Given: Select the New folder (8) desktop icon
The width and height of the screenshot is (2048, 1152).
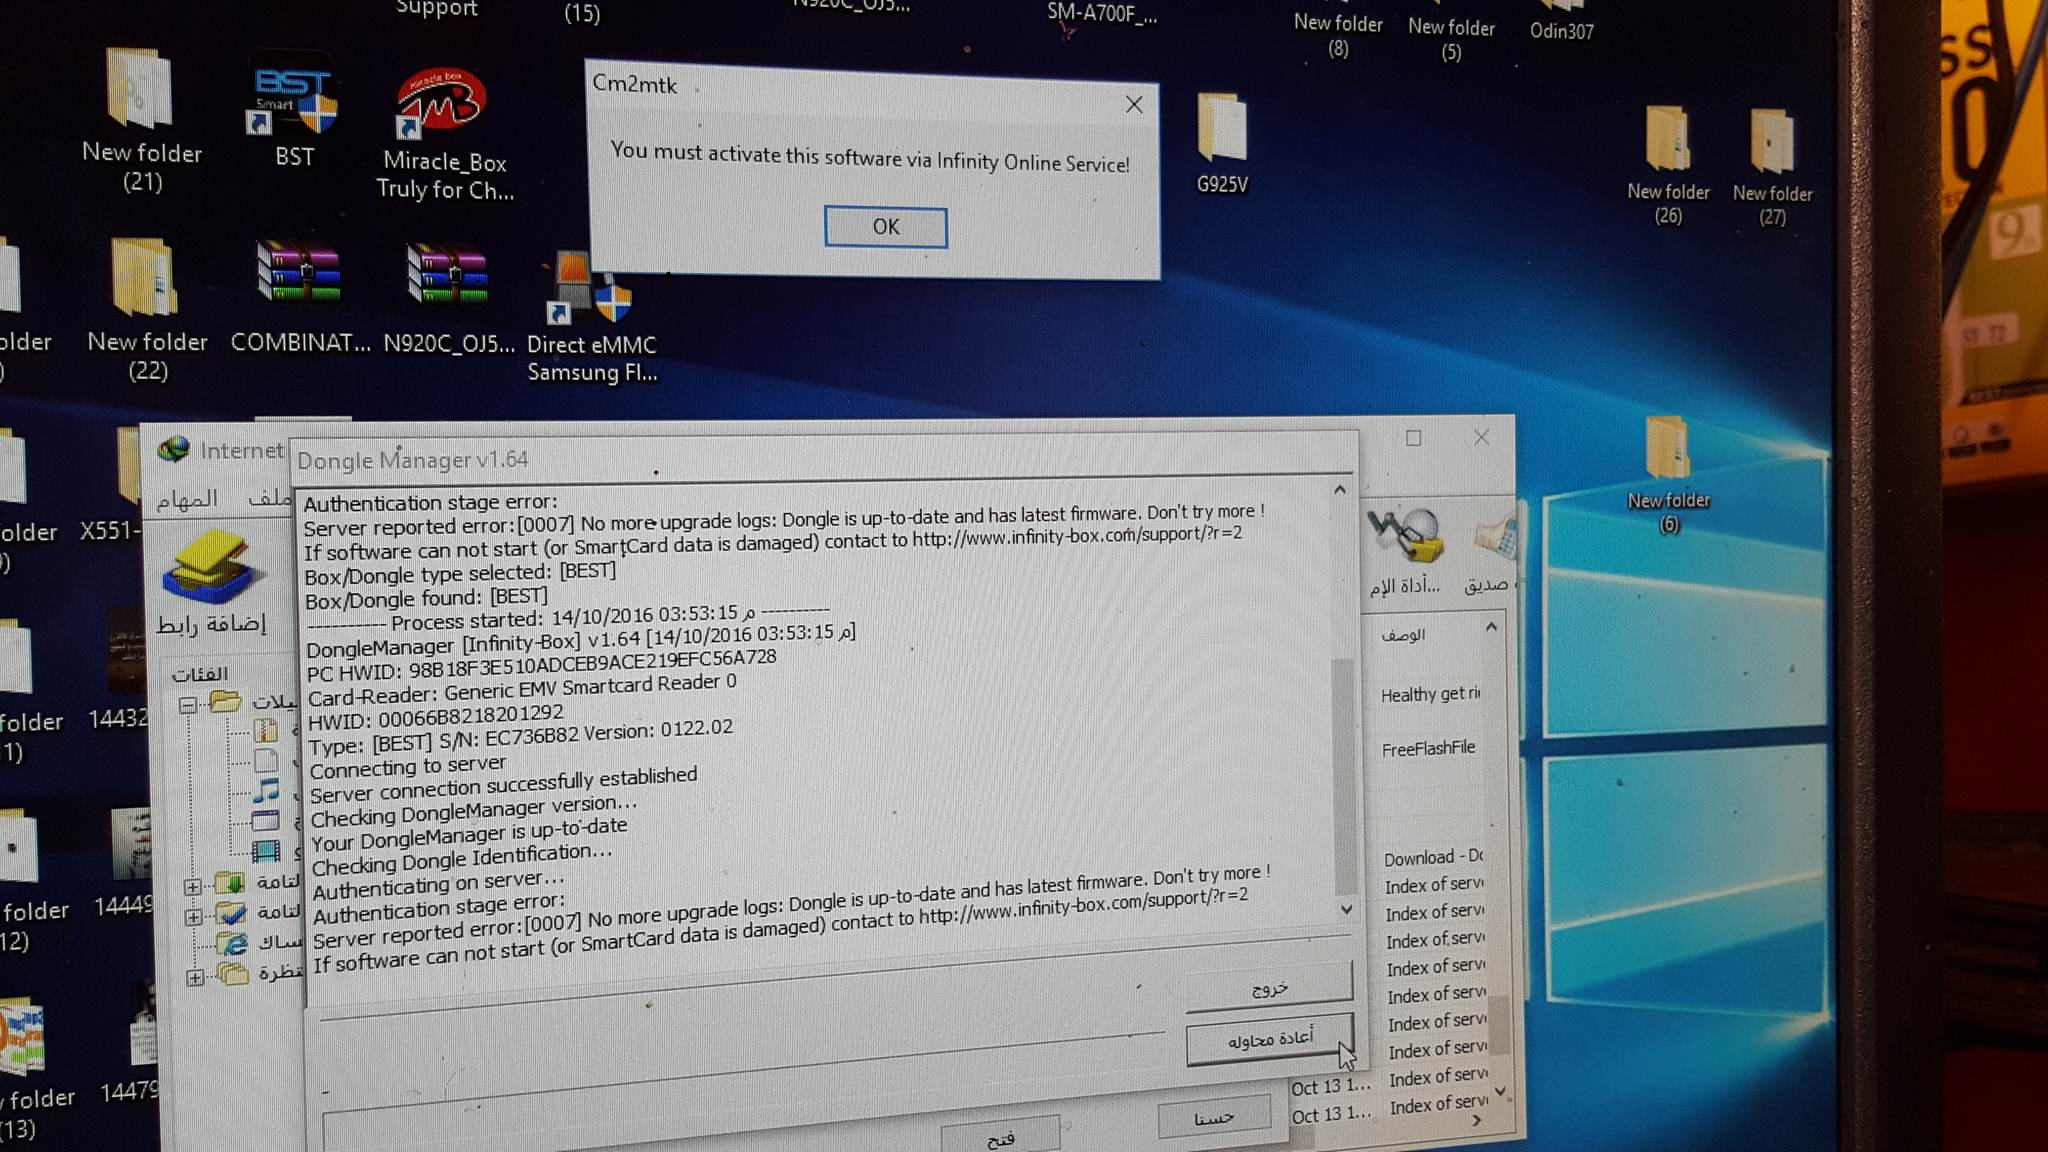Looking at the screenshot, I should pos(1338,35).
